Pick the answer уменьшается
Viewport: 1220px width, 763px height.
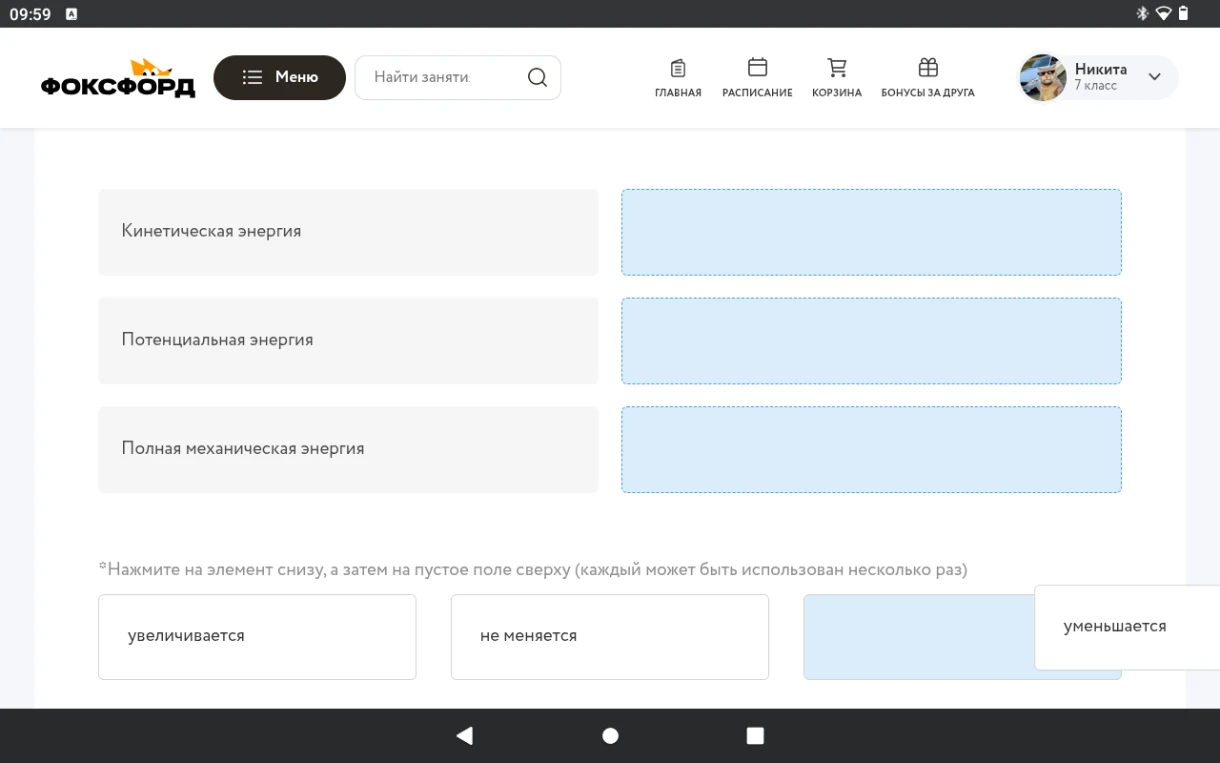[1127, 627]
